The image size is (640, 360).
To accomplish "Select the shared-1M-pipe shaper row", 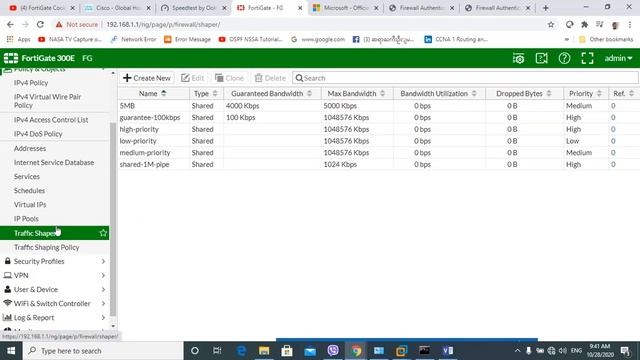I will click(378, 164).
